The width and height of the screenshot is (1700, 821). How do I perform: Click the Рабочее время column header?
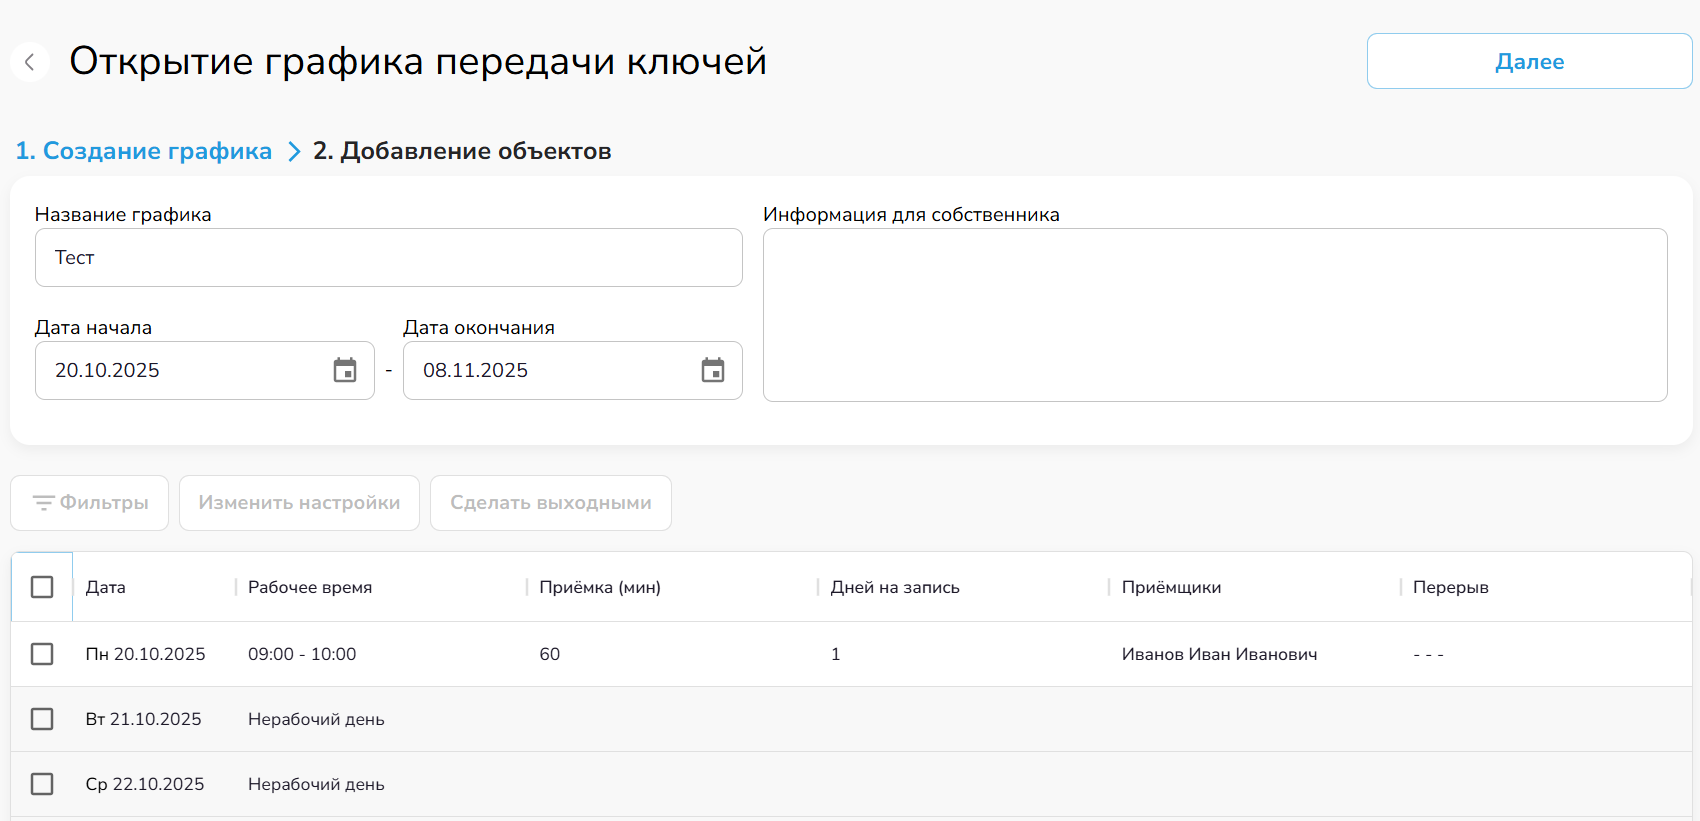(310, 587)
